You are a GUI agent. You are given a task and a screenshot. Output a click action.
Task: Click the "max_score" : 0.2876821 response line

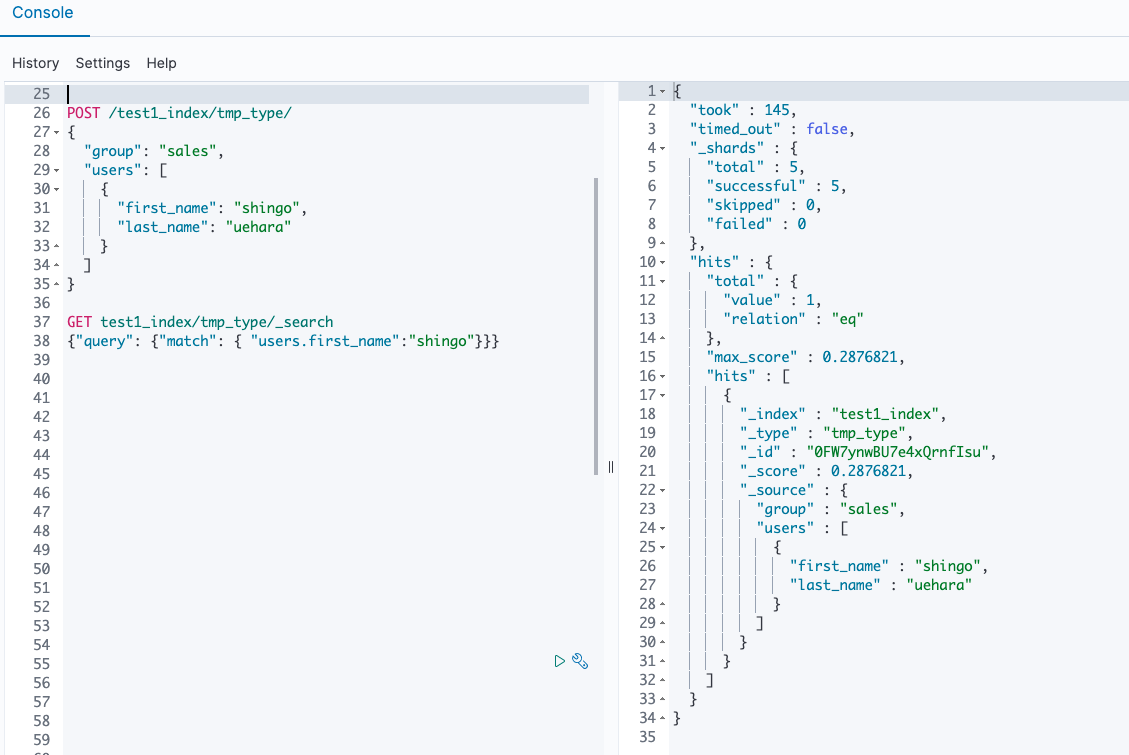(x=806, y=357)
